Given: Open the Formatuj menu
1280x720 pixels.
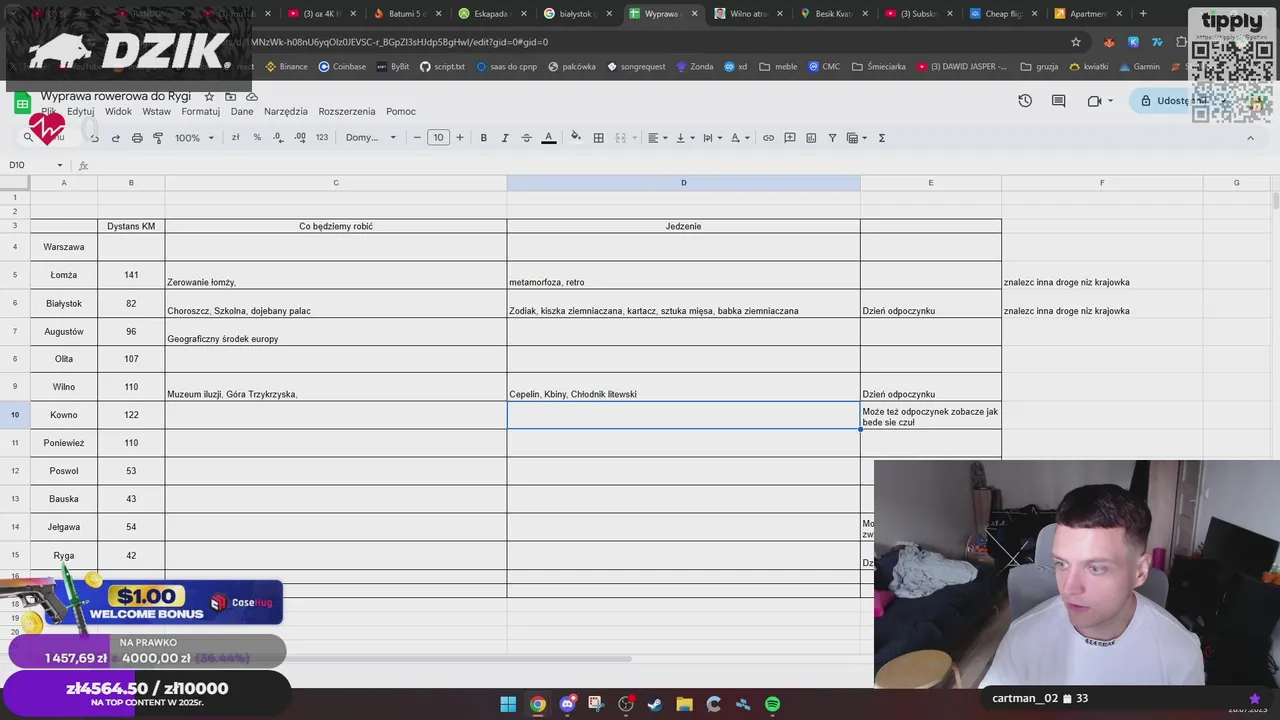Looking at the screenshot, I should pyautogui.click(x=200, y=111).
